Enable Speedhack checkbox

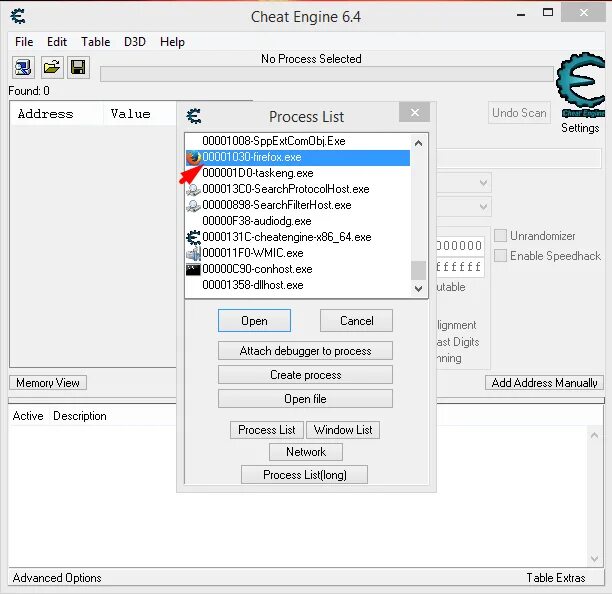tap(500, 256)
